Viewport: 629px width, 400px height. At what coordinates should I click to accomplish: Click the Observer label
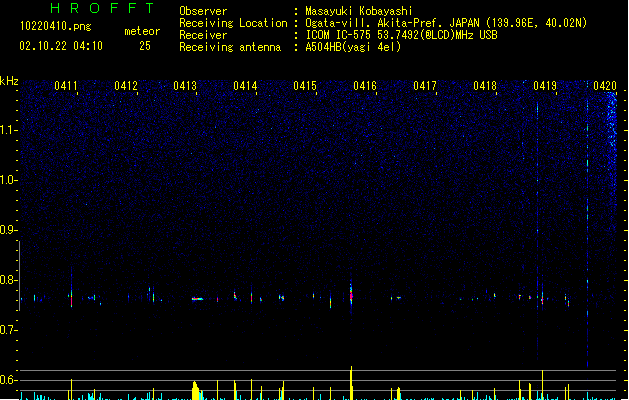click(x=203, y=11)
